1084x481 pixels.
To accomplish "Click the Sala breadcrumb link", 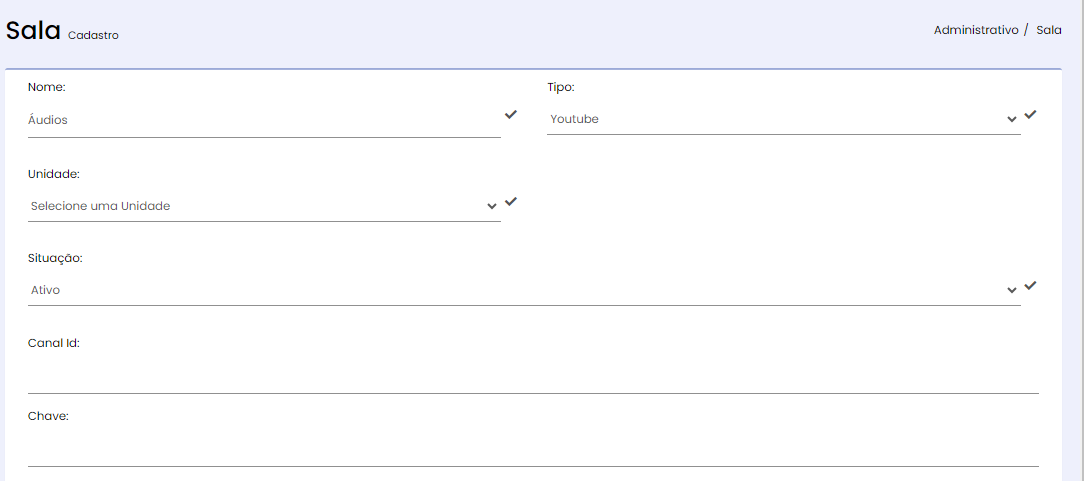I will tap(1049, 30).
